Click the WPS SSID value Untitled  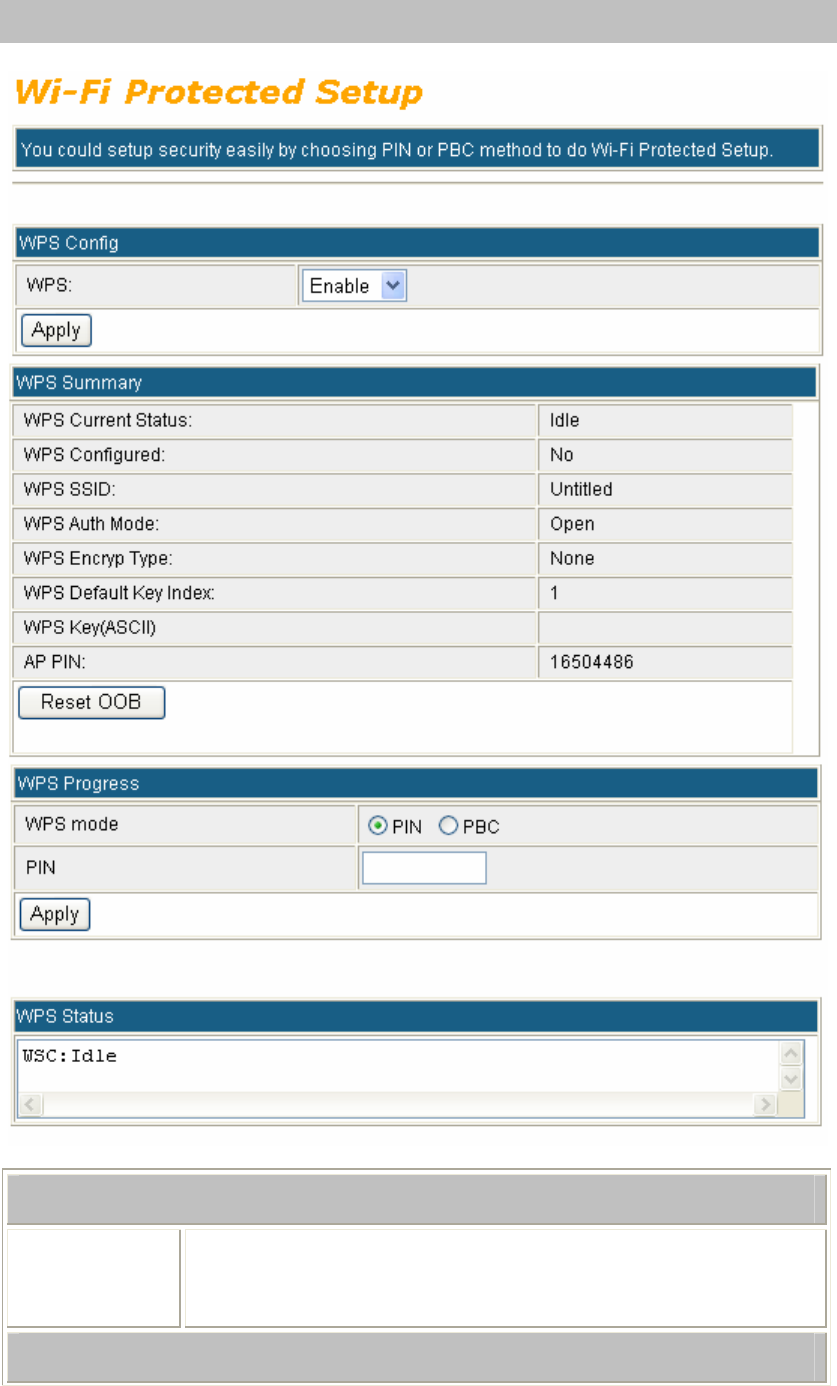pyautogui.click(x=581, y=490)
